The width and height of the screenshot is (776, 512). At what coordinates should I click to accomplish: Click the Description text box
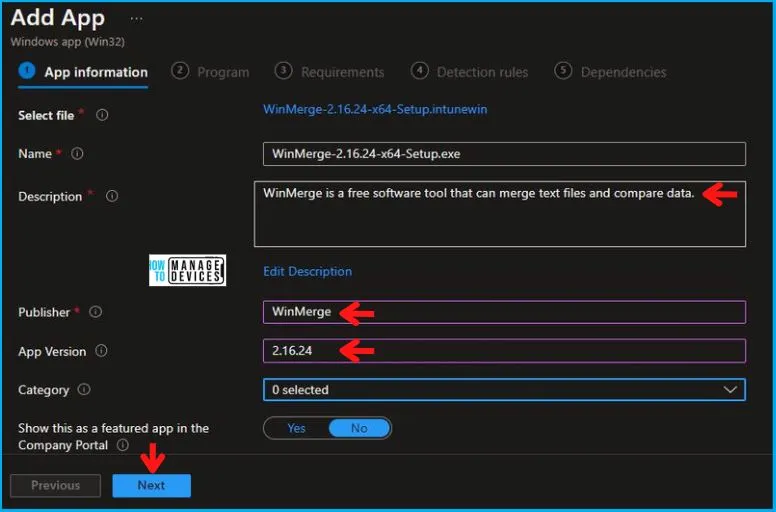(x=500, y=214)
